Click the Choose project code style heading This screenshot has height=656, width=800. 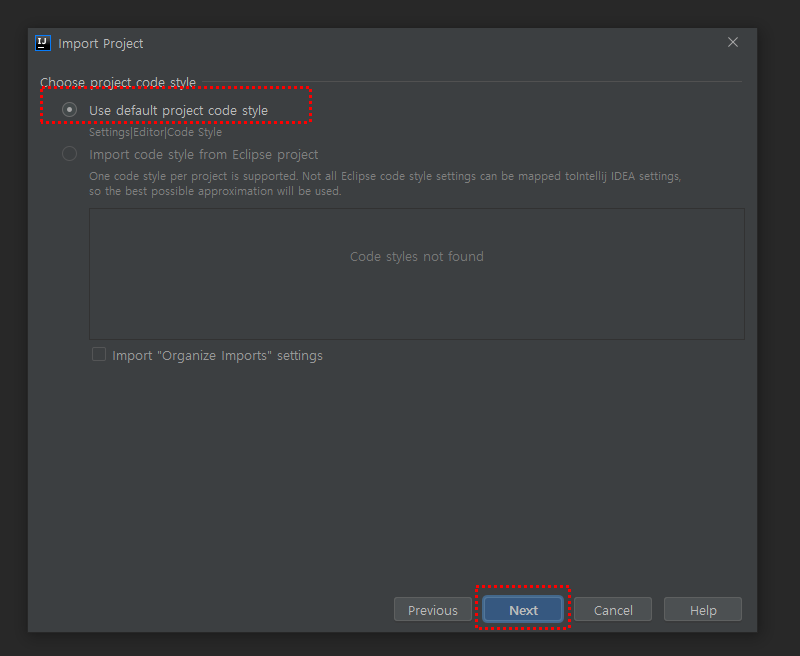click(118, 82)
